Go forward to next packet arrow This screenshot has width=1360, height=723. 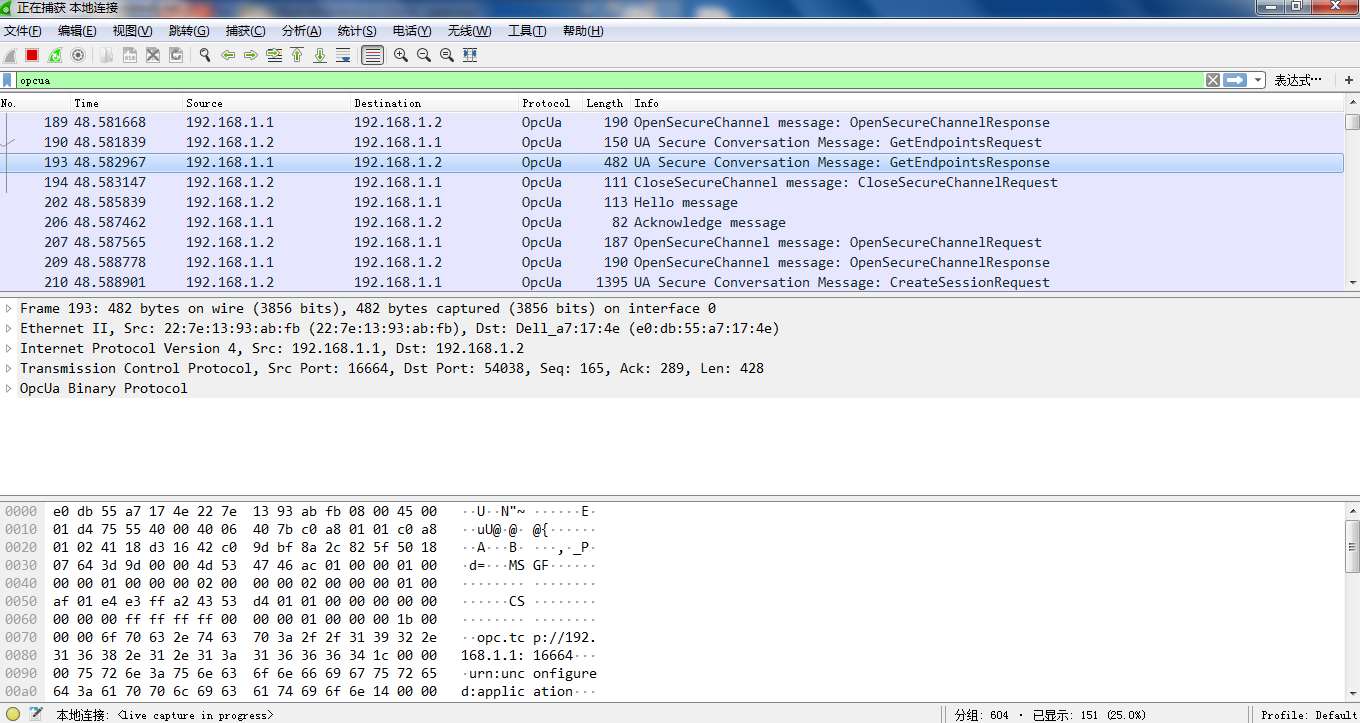[251, 55]
